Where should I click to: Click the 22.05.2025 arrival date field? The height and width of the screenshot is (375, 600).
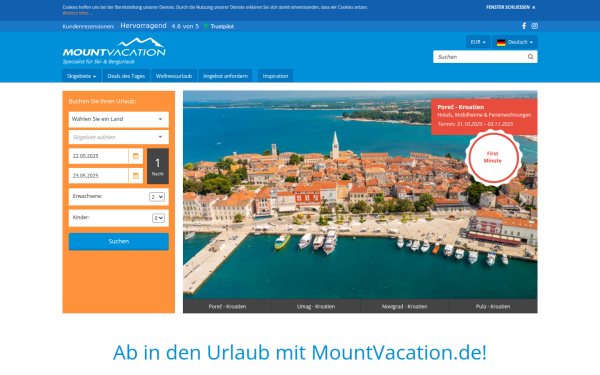[x=98, y=156]
